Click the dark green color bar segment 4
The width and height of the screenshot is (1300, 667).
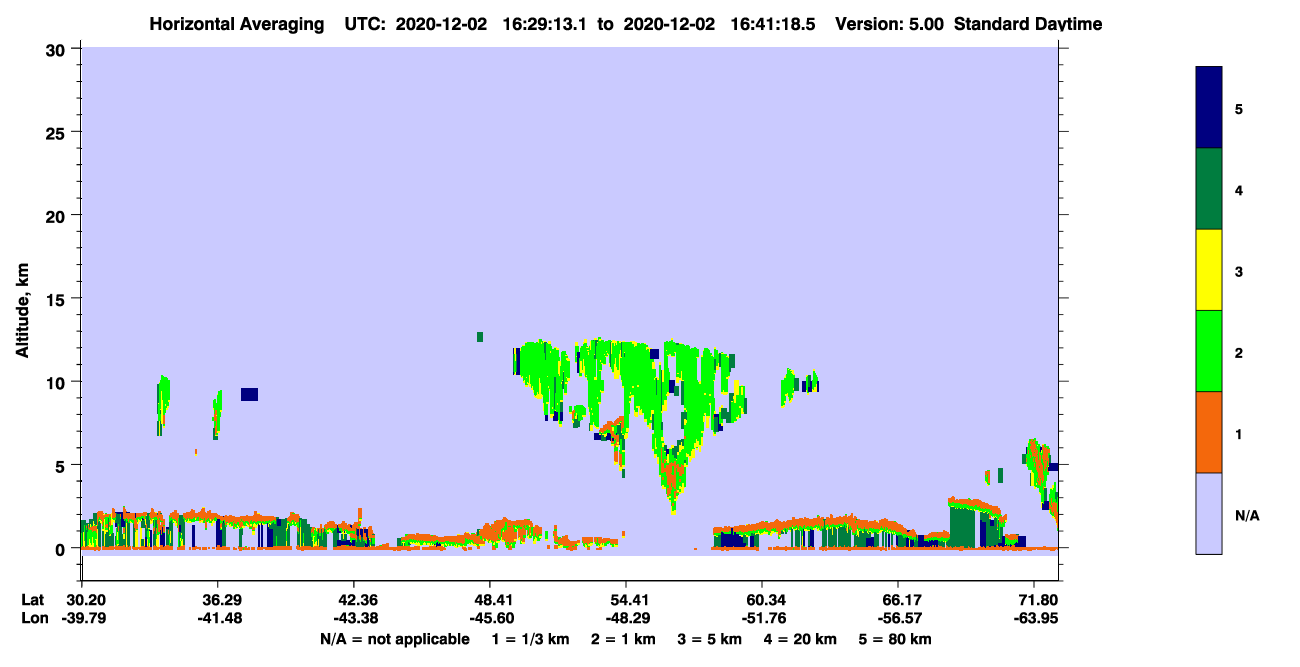coord(1208,189)
